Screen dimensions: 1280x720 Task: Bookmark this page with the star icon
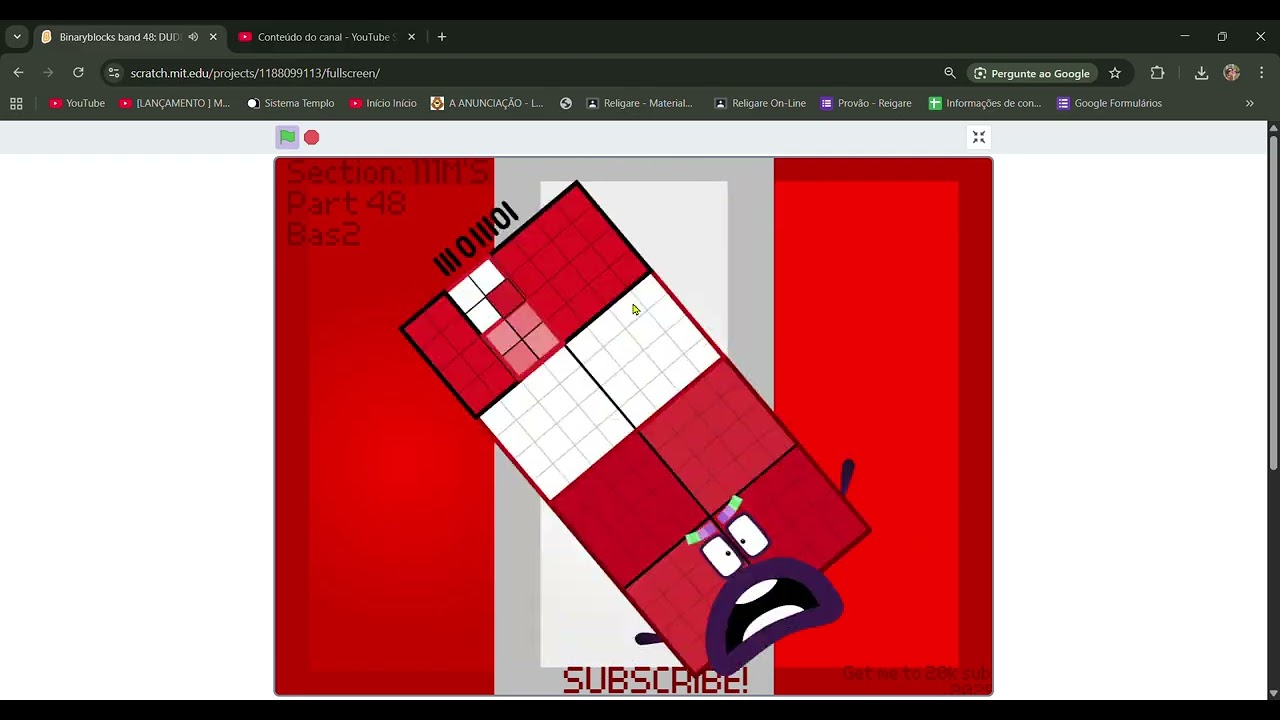tap(1115, 73)
